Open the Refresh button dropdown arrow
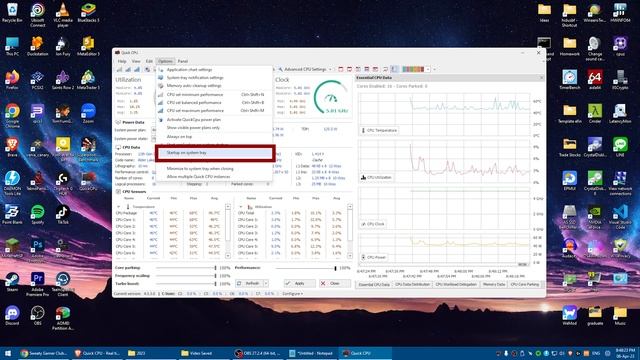Image resolution: width=640 pixels, height=360 pixels. [266, 283]
